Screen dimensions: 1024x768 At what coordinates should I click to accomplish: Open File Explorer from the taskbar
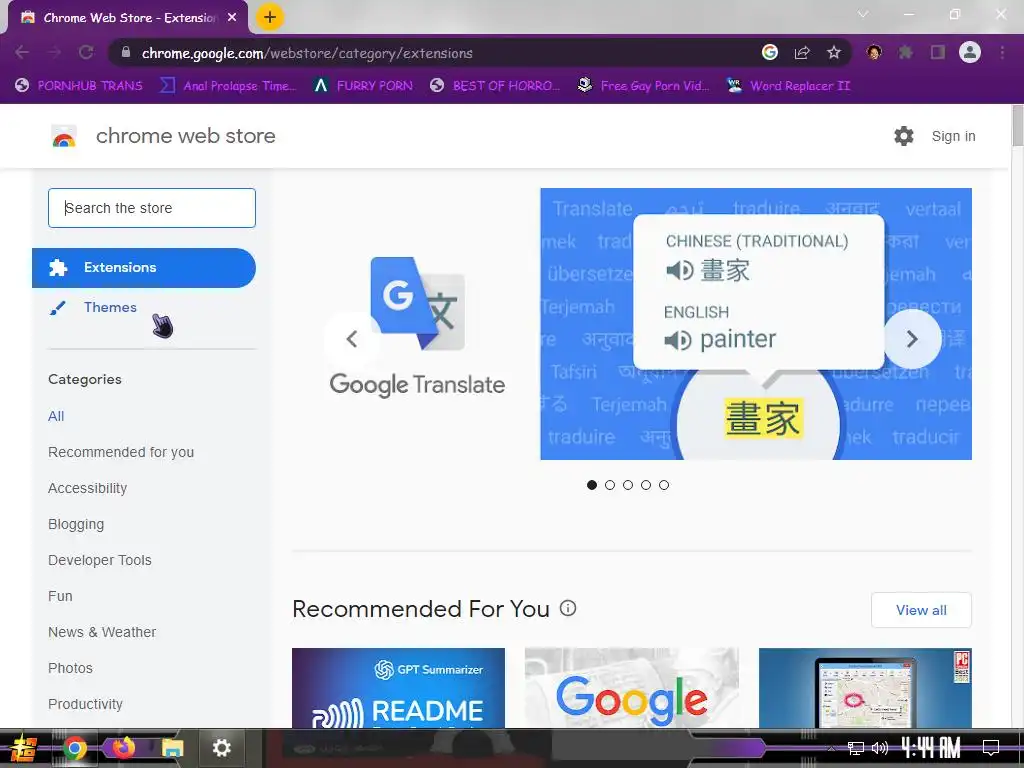click(172, 748)
